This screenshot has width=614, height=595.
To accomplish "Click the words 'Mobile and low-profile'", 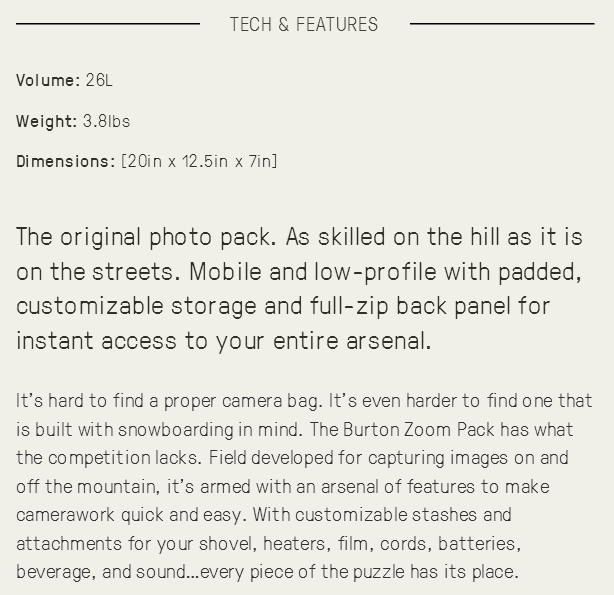I will (313, 272).
